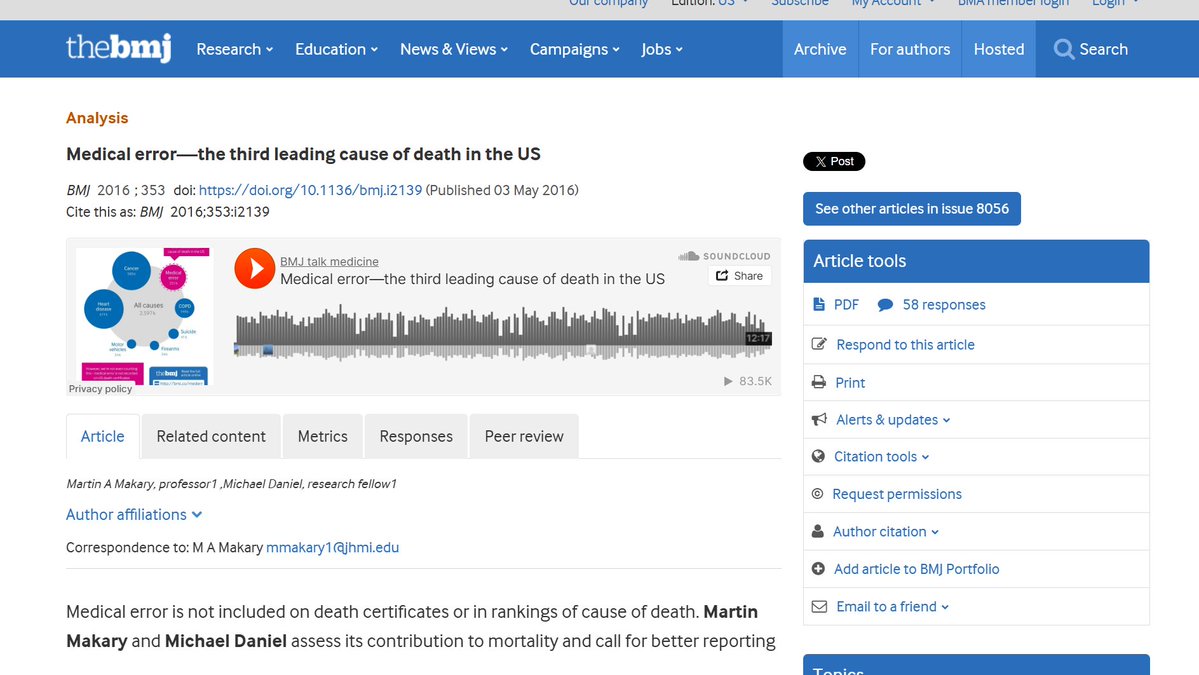Click Respond to this article
Viewport: 1199px width, 675px height.
pyautogui.click(x=905, y=345)
